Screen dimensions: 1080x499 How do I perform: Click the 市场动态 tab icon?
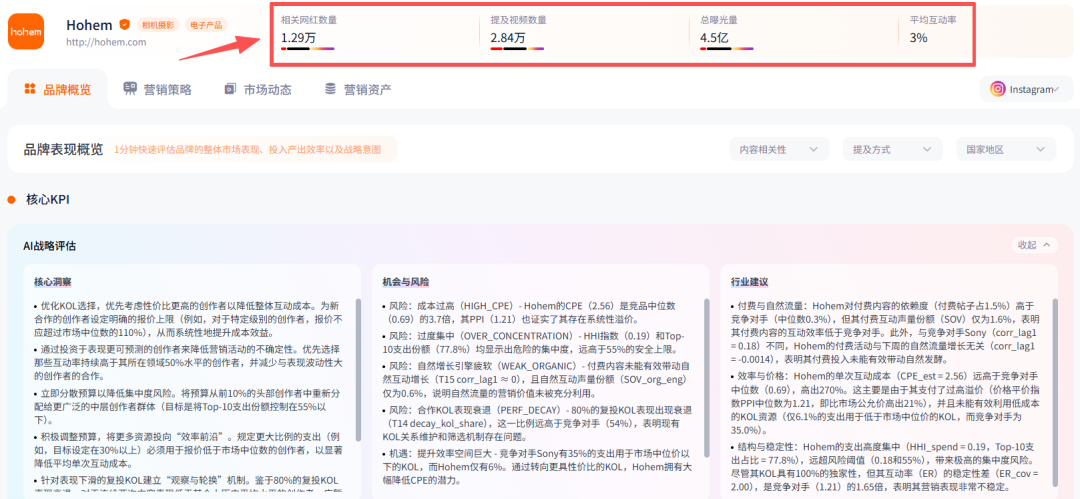230,89
